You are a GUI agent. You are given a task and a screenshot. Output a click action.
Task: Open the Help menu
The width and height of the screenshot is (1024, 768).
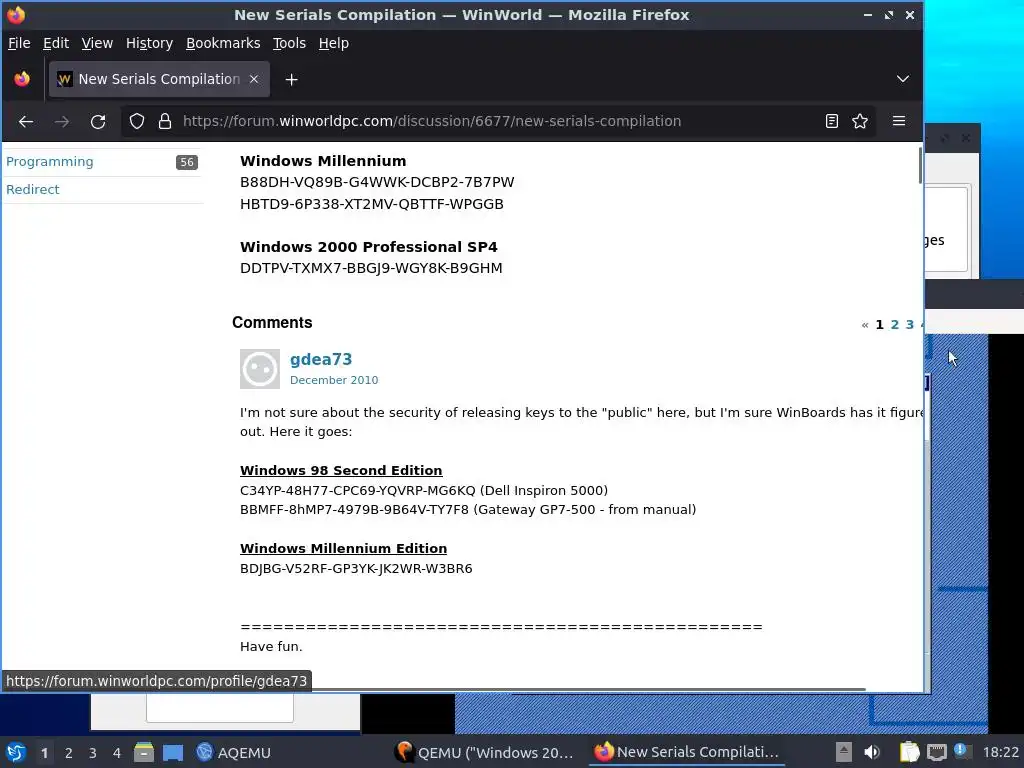click(333, 43)
